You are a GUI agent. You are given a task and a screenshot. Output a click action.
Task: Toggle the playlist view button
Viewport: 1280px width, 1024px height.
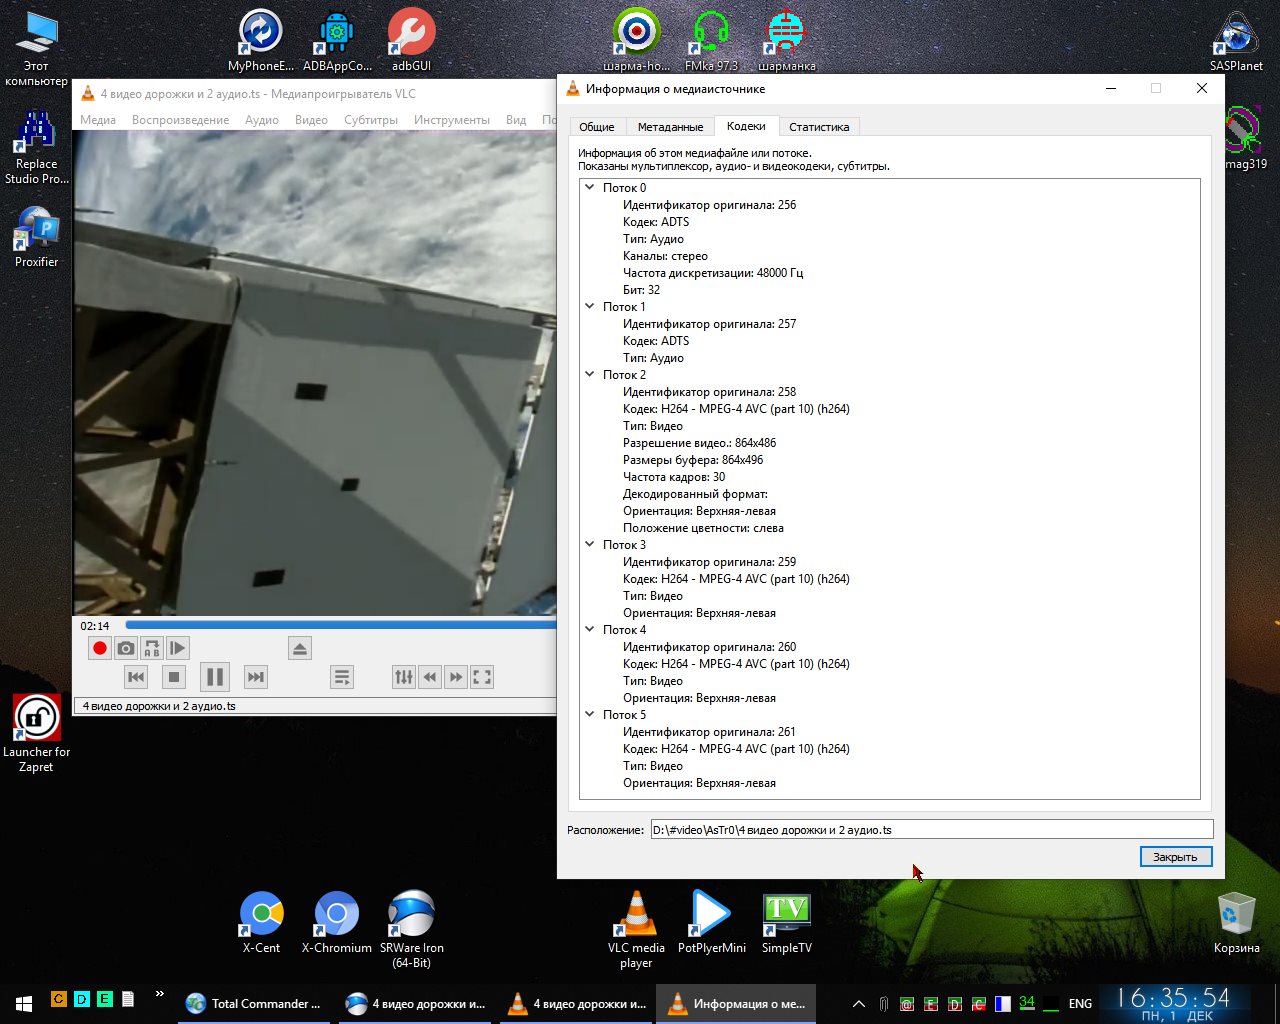pos(342,677)
